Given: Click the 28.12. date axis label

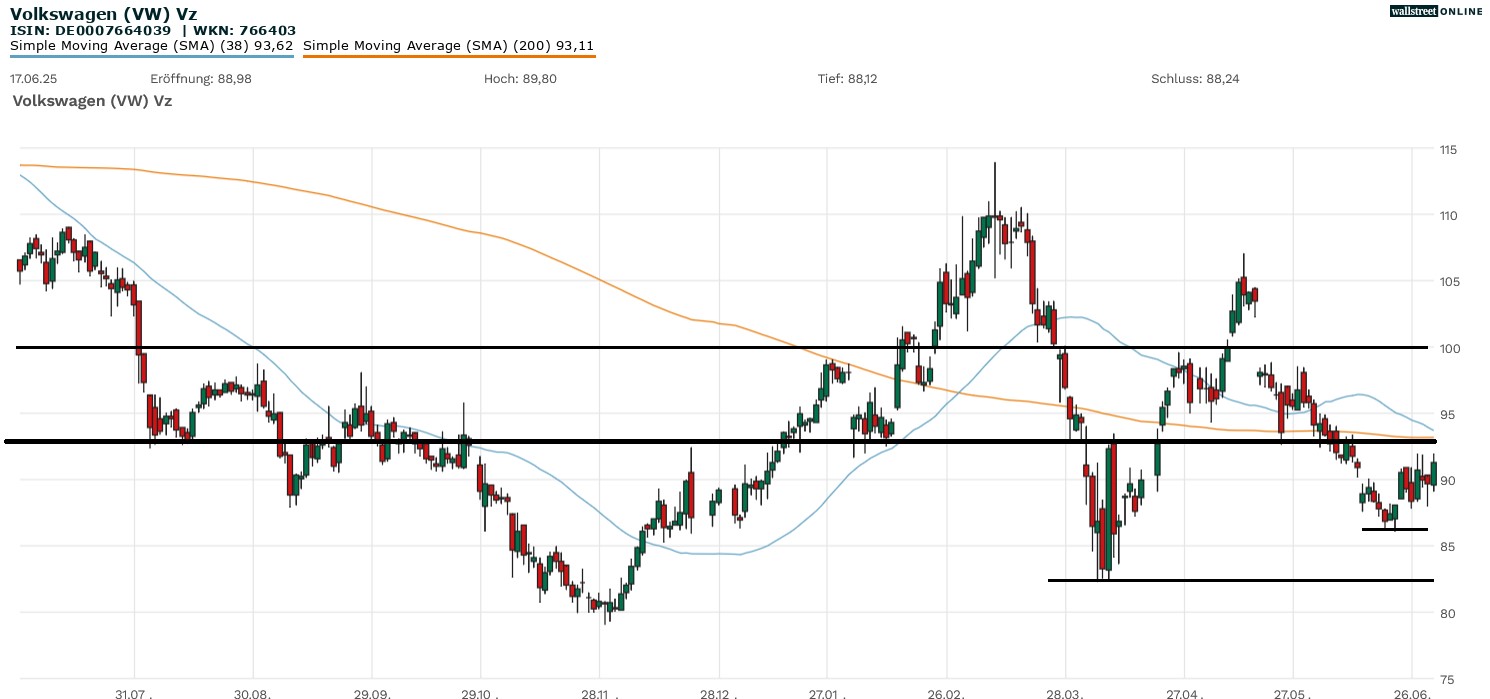Looking at the screenshot, I should (x=718, y=693).
